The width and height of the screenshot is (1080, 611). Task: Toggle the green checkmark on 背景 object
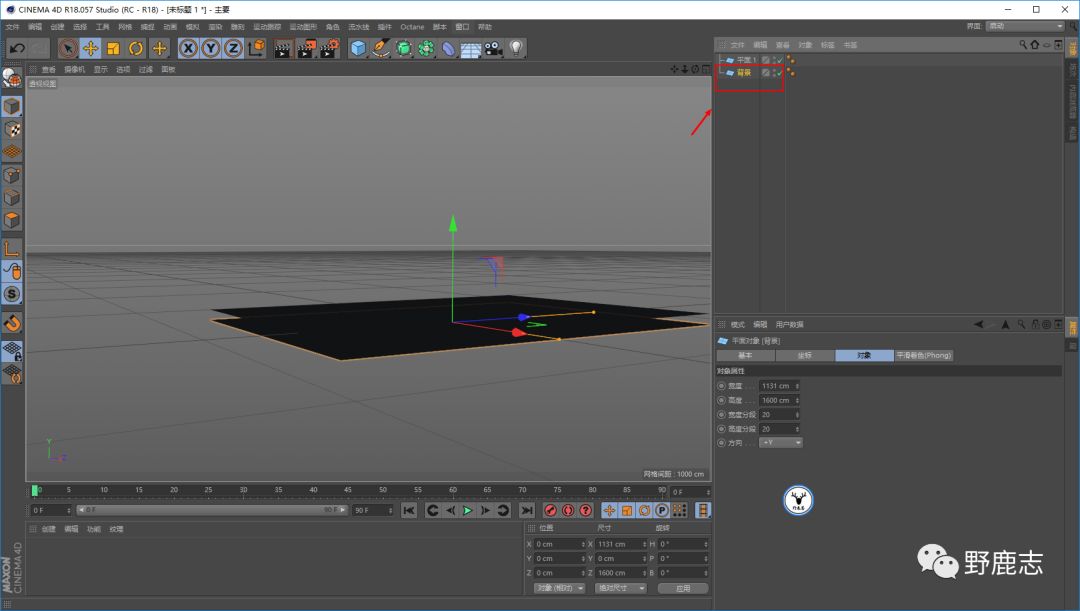pos(778,73)
